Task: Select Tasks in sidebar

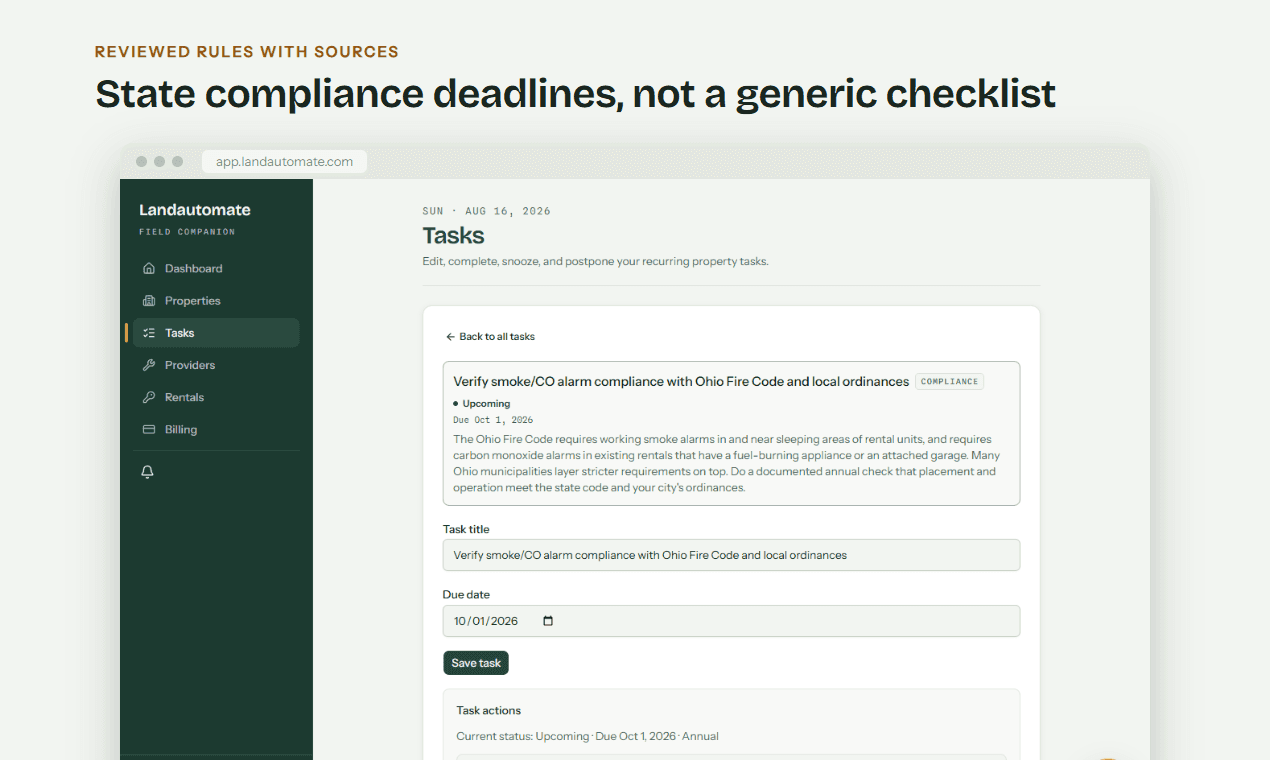Action: coord(216,333)
